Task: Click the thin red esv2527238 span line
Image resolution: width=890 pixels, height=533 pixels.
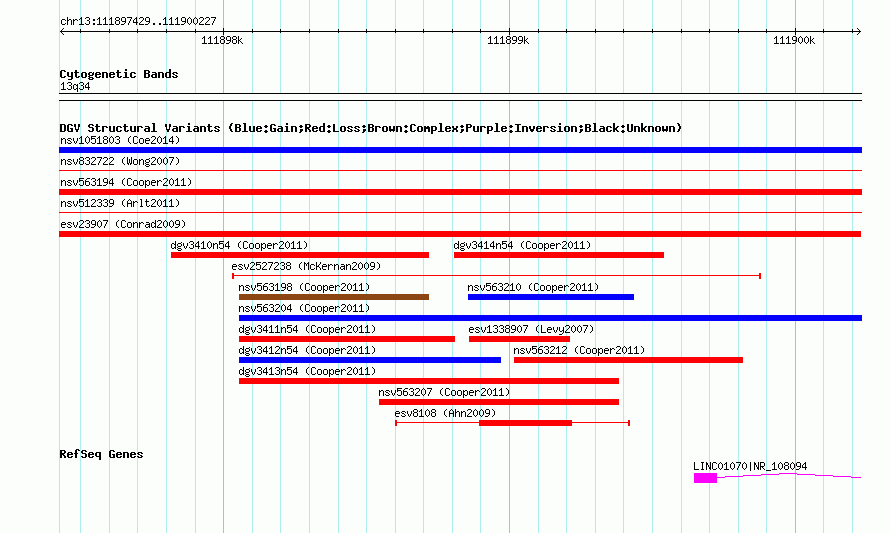Action: tap(496, 276)
